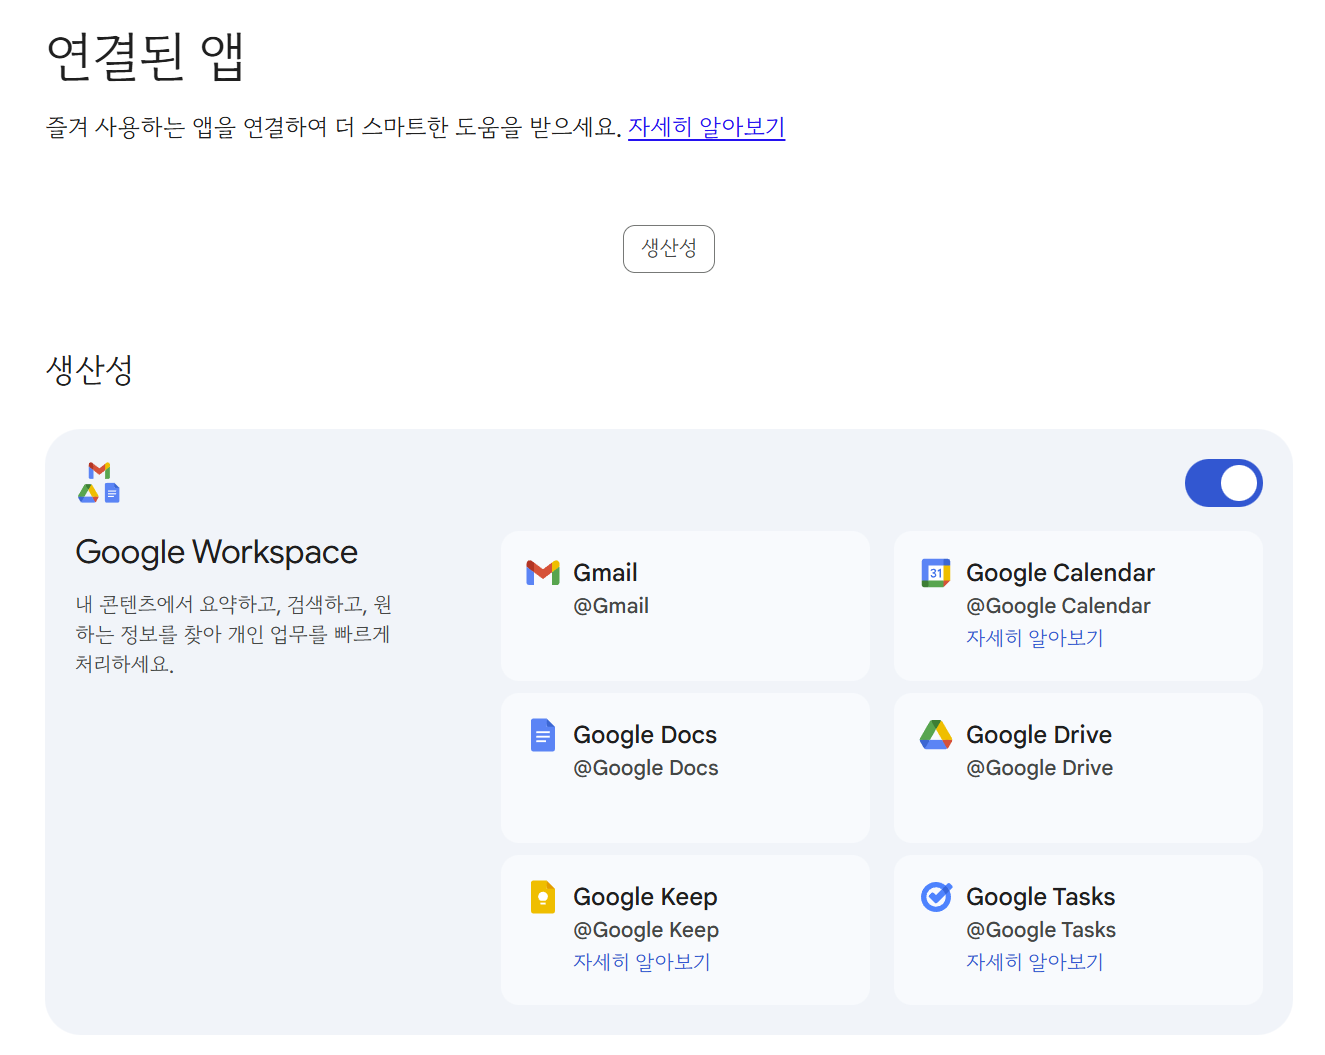Click the Google Workspace combined apps icon

click(x=99, y=482)
